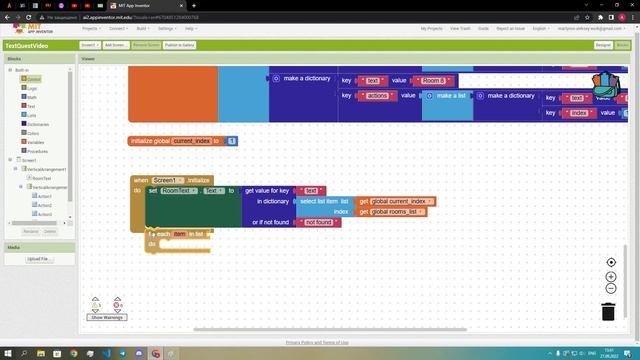Open File Explorer from the taskbar
640x360 pixels.
click(x=41, y=353)
